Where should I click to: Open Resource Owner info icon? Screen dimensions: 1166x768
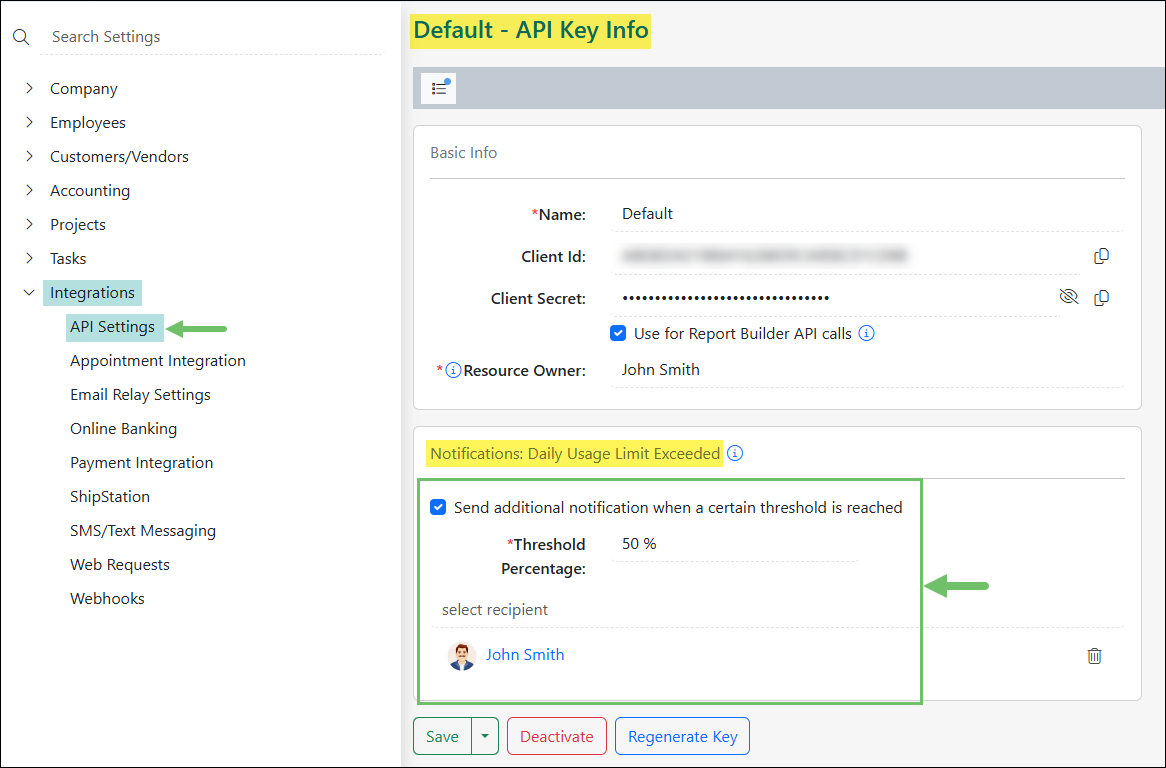453,370
